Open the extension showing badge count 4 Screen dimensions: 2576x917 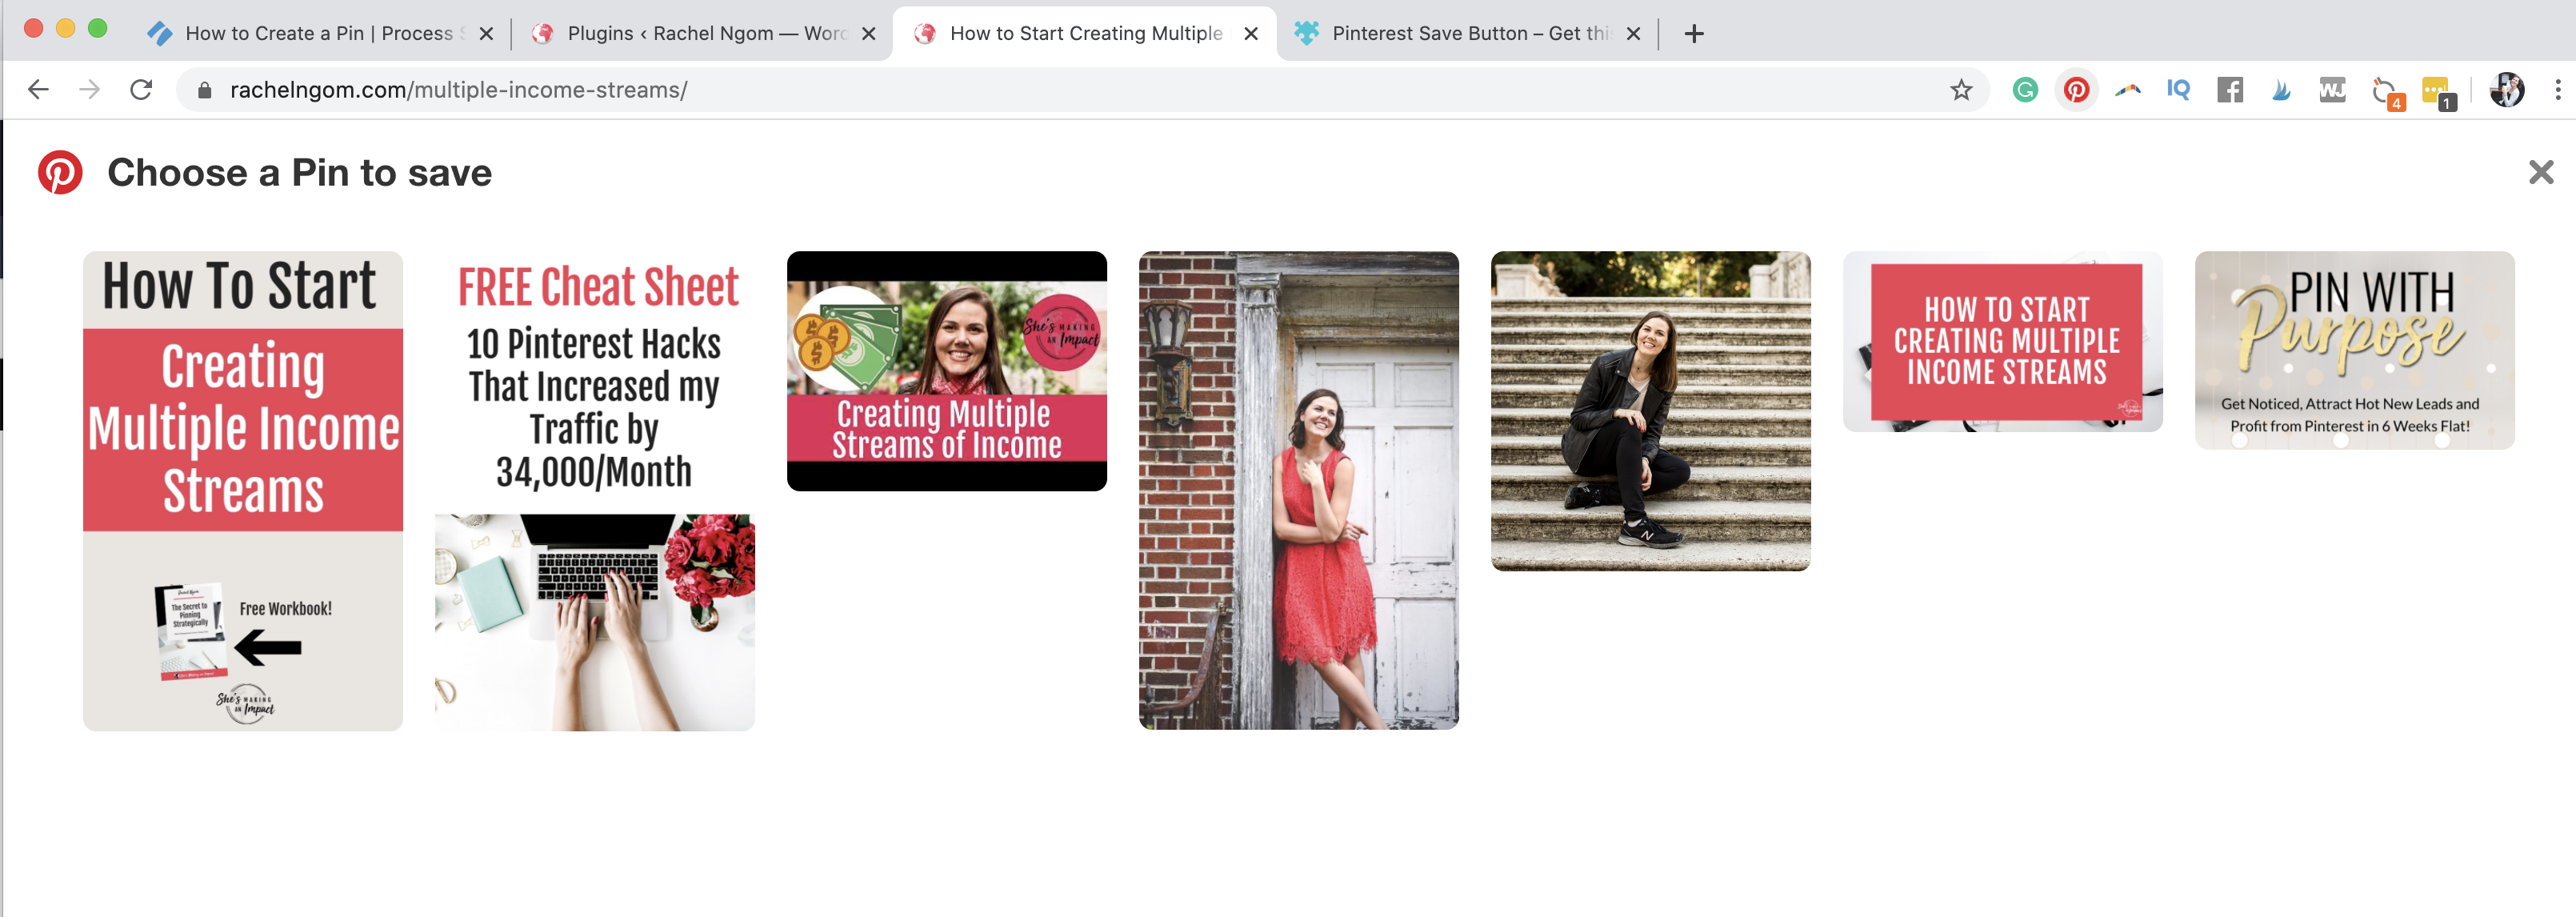tap(2383, 89)
